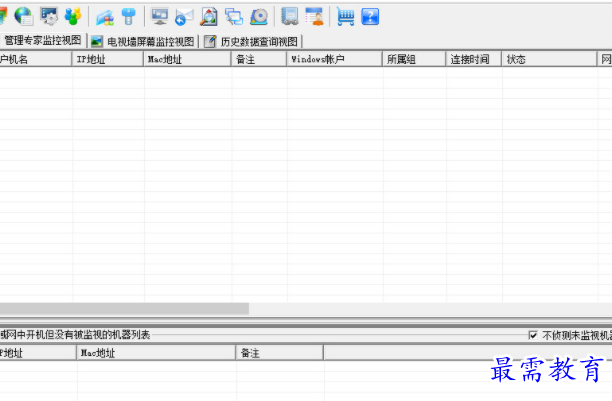Sort by 连接时间 column header

[474, 59]
